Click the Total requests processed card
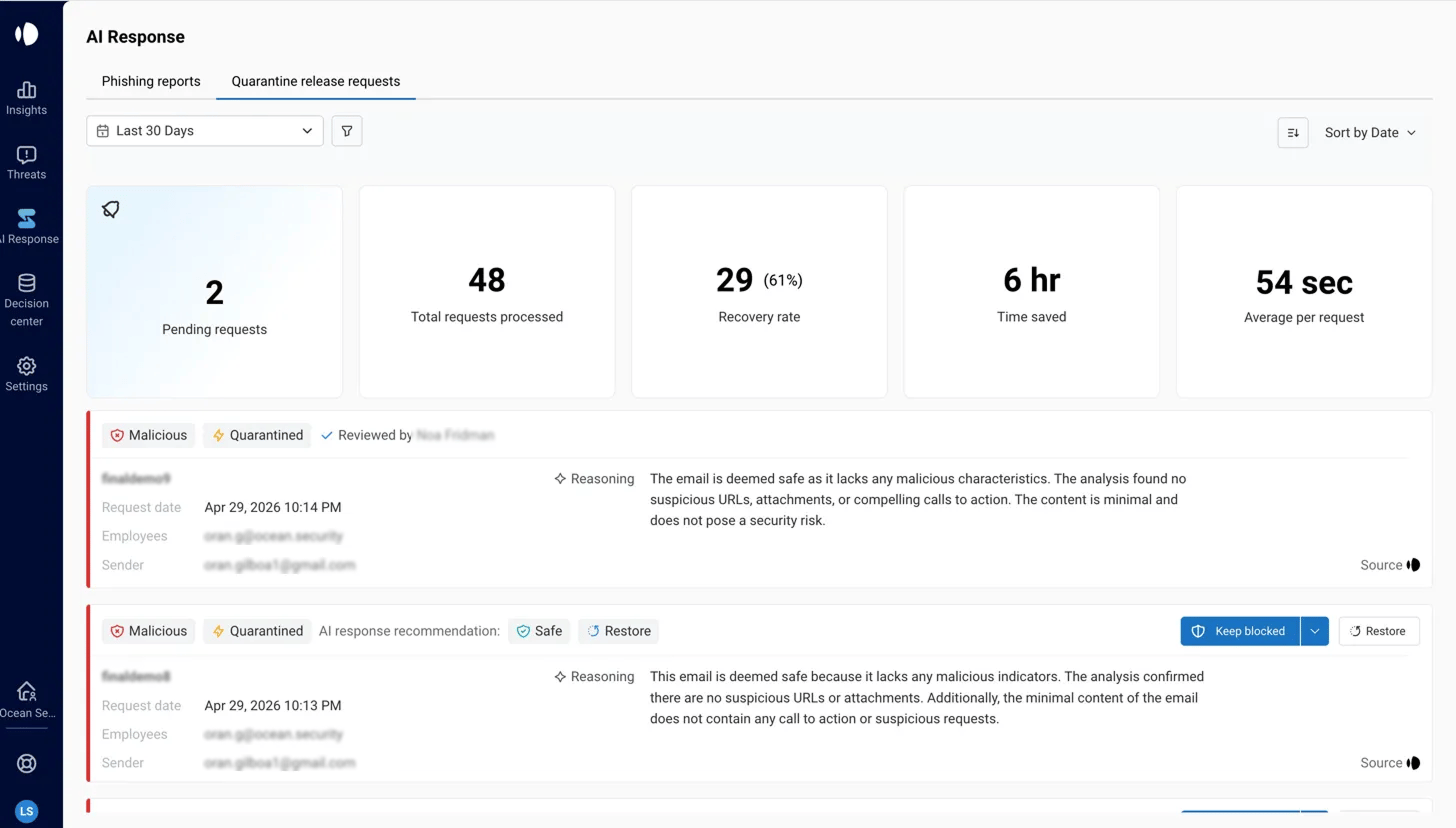1456x828 pixels. pyautogui.click(x=487, y=292)
